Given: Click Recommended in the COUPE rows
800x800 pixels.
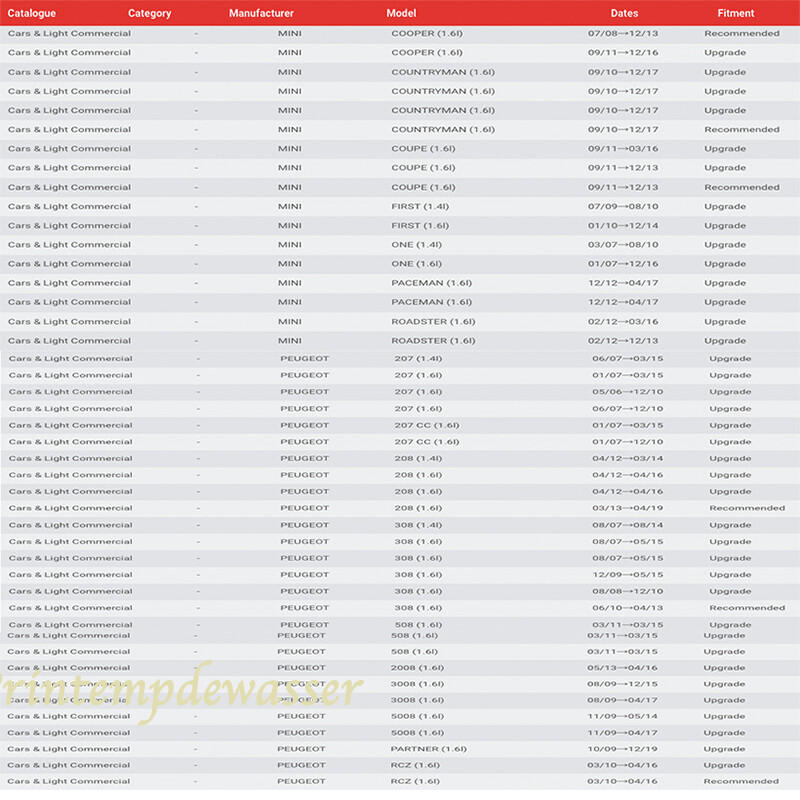Looking at the screenshot, I should (x=742, y=187).
